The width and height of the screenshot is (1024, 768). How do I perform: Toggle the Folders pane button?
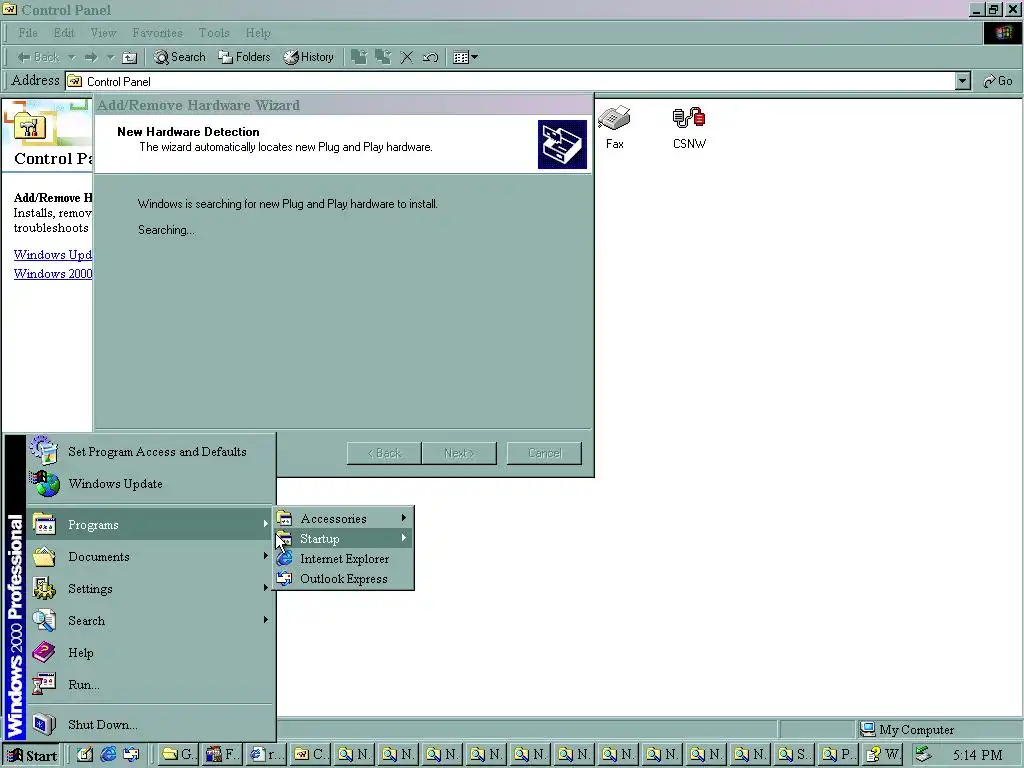(244, 57)
